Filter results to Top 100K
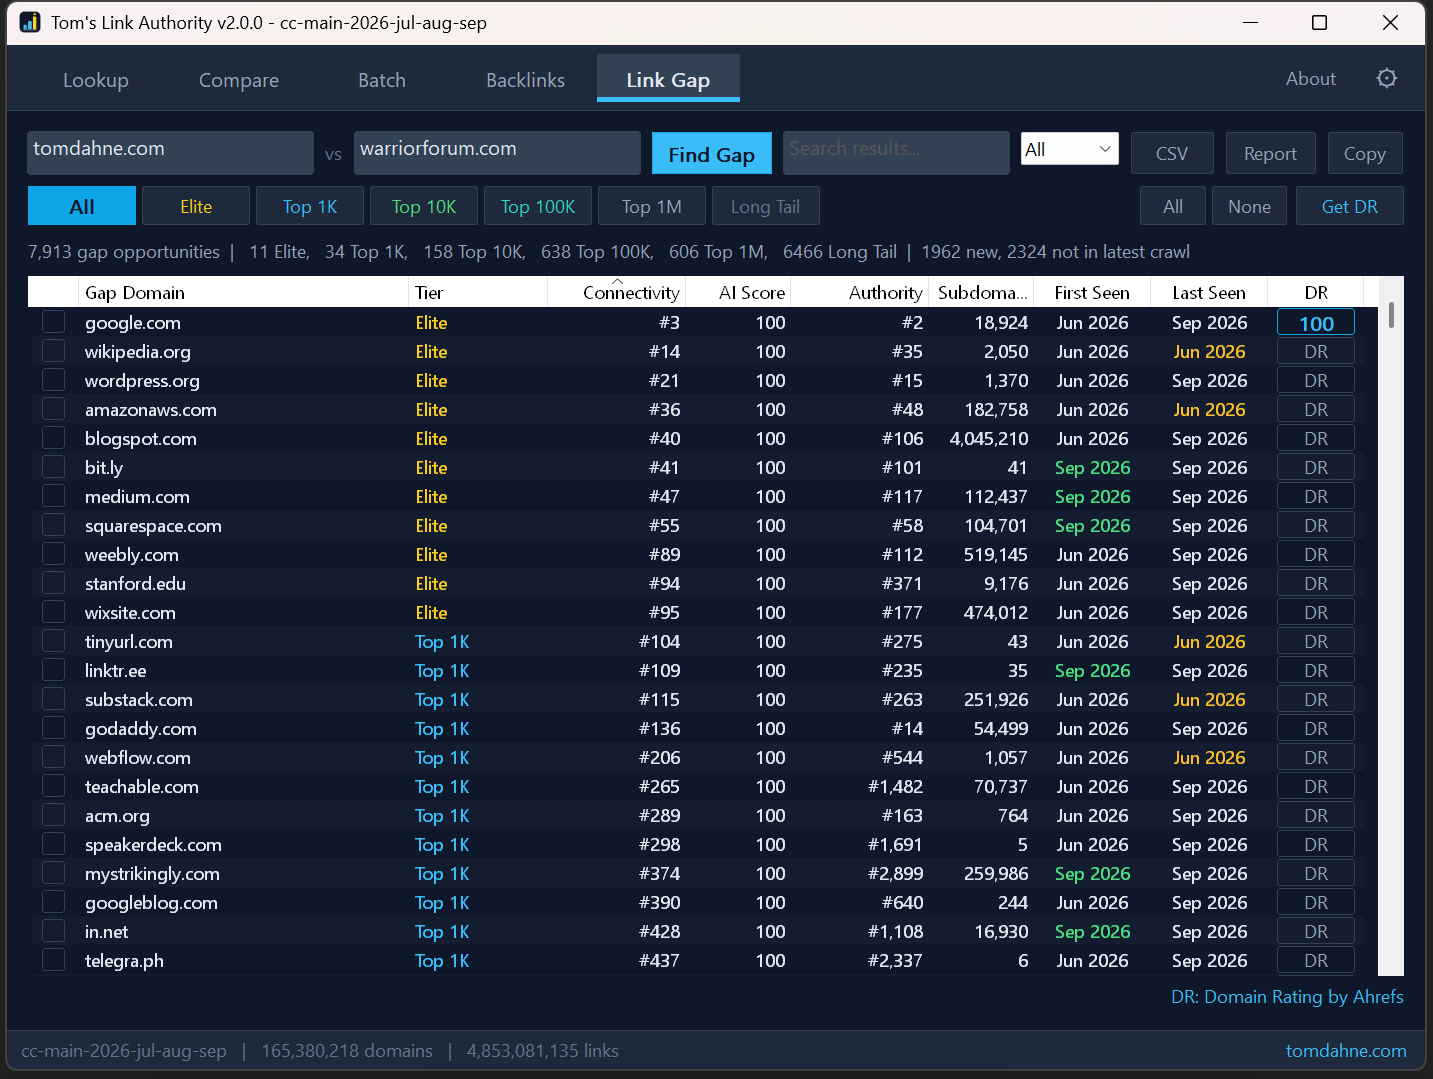The width and height of the screenshot is (1433, 1079). coord(538,206)
